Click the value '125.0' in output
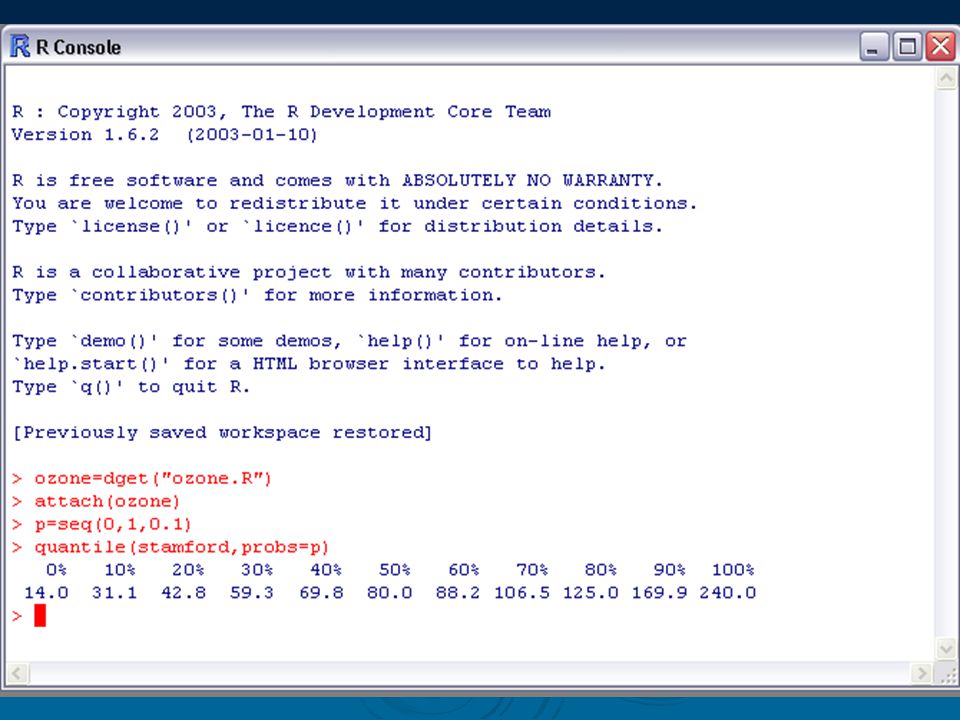Screen dimensions: 960x720 (591, 593)
